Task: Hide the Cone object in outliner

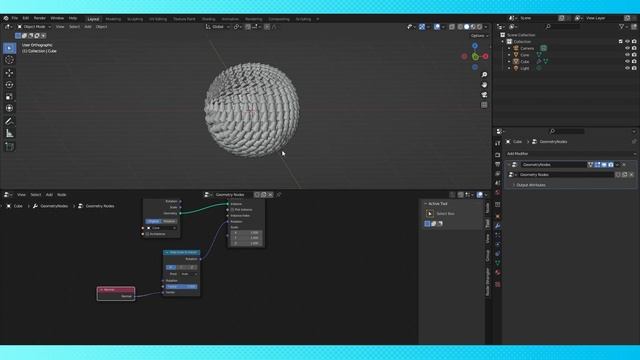Action: pos(627,55)
